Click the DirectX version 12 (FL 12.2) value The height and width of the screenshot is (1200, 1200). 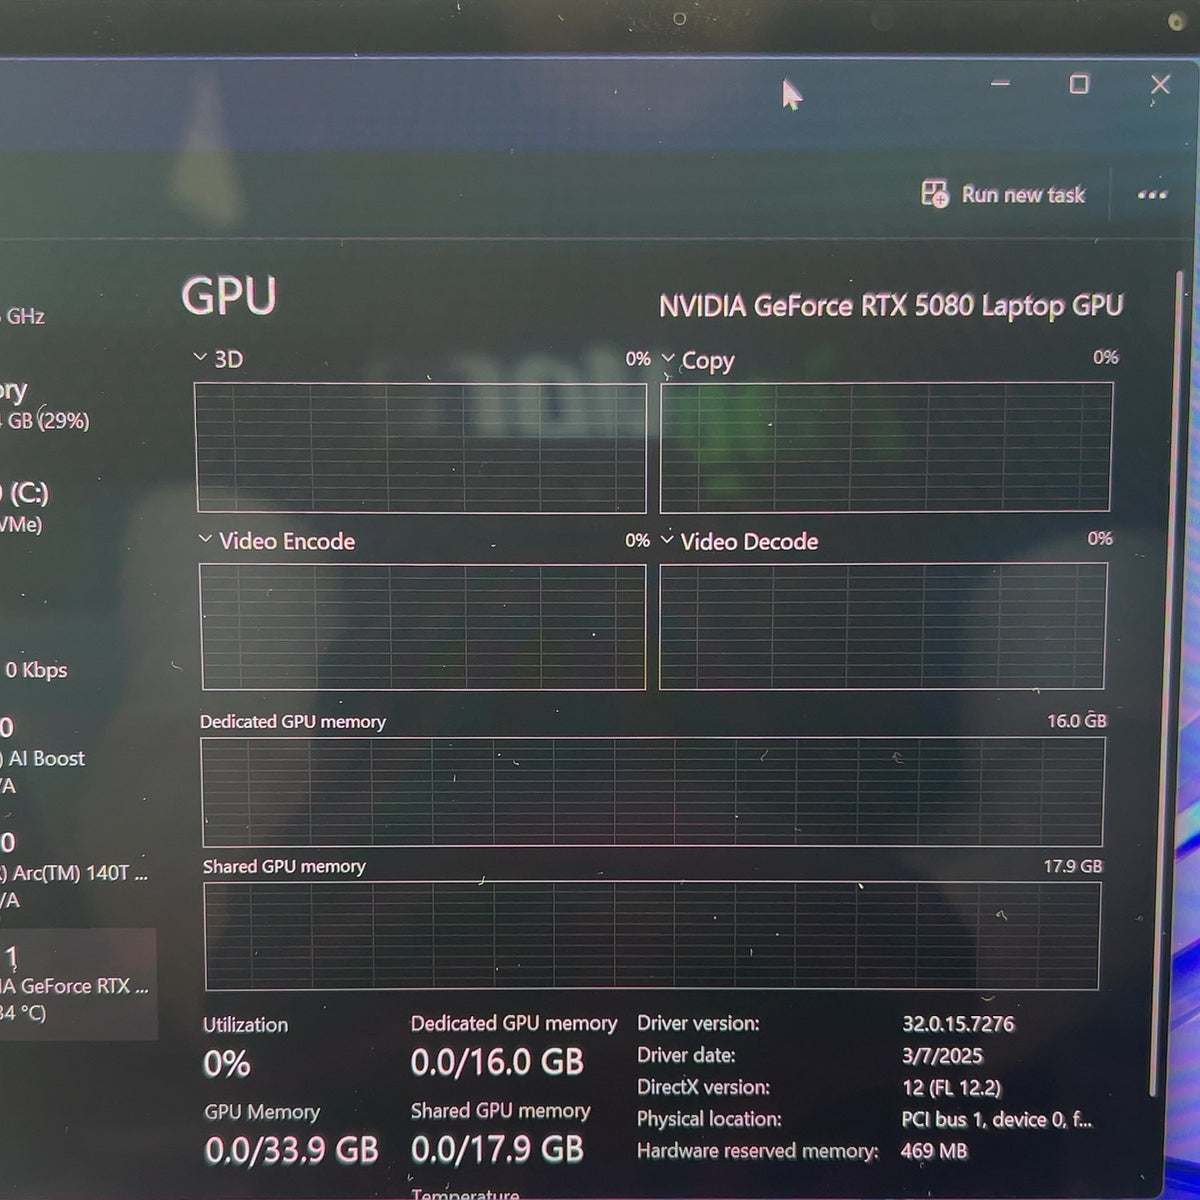point(951,1088)
